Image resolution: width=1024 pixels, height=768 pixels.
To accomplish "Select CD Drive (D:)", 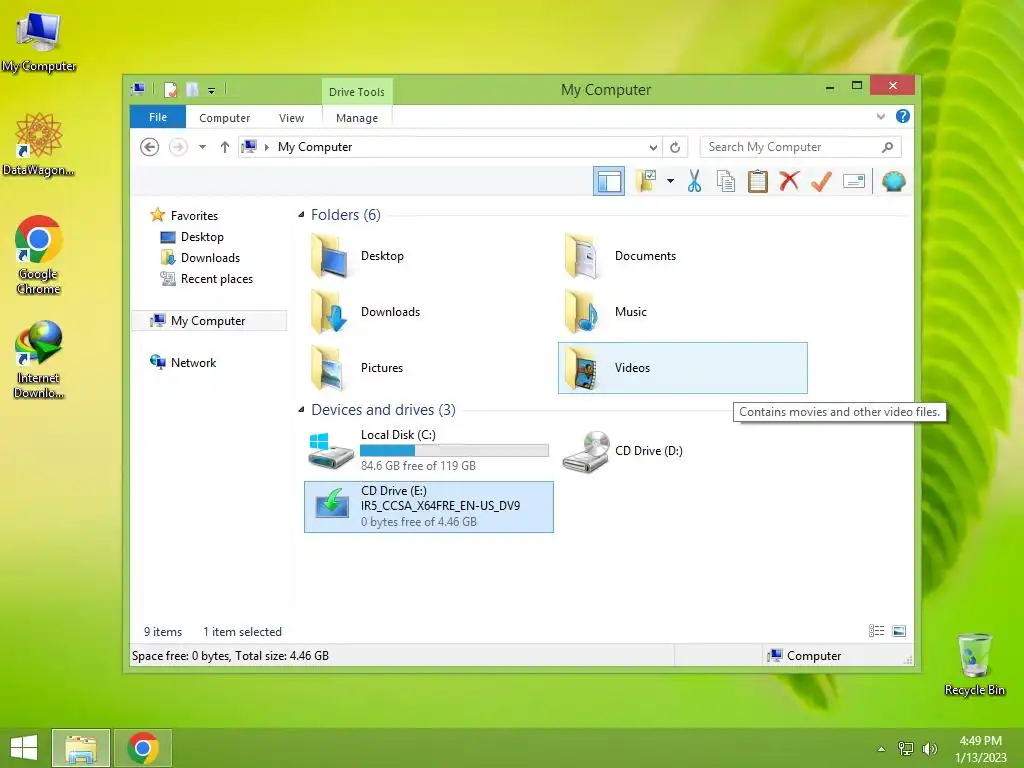I will click(x=682, y=451).
